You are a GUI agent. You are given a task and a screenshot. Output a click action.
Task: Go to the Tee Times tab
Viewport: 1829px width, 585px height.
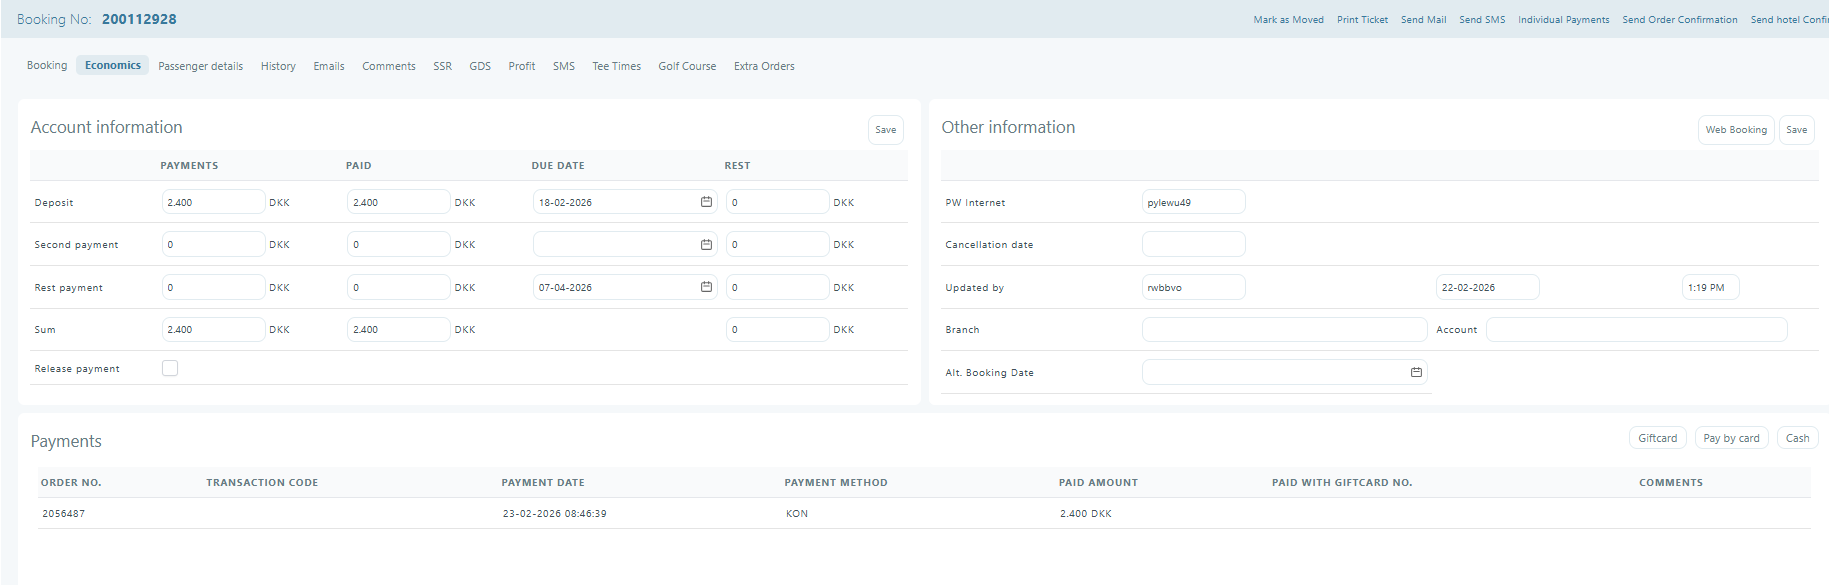click(x=616, y=66)
